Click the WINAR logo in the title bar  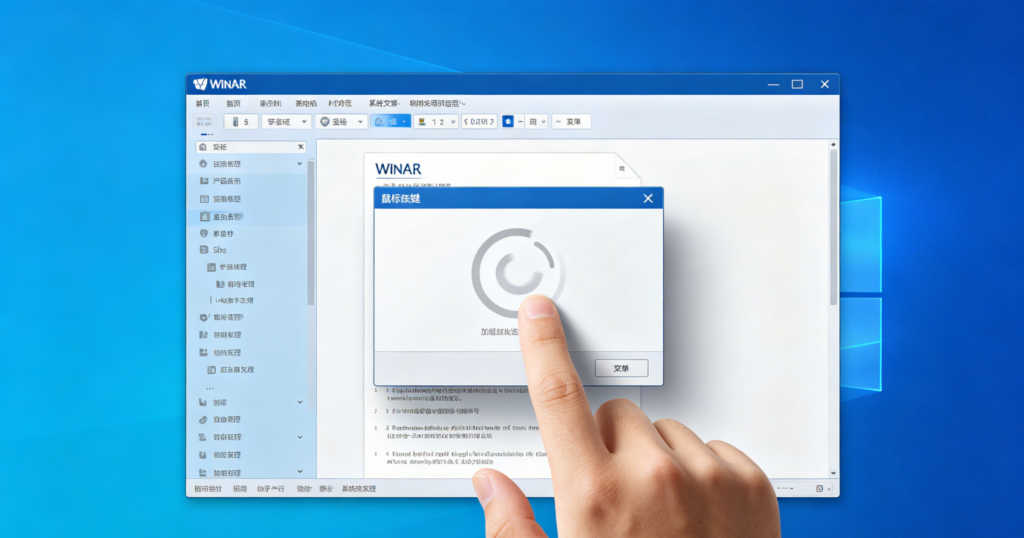pos(220,84)
